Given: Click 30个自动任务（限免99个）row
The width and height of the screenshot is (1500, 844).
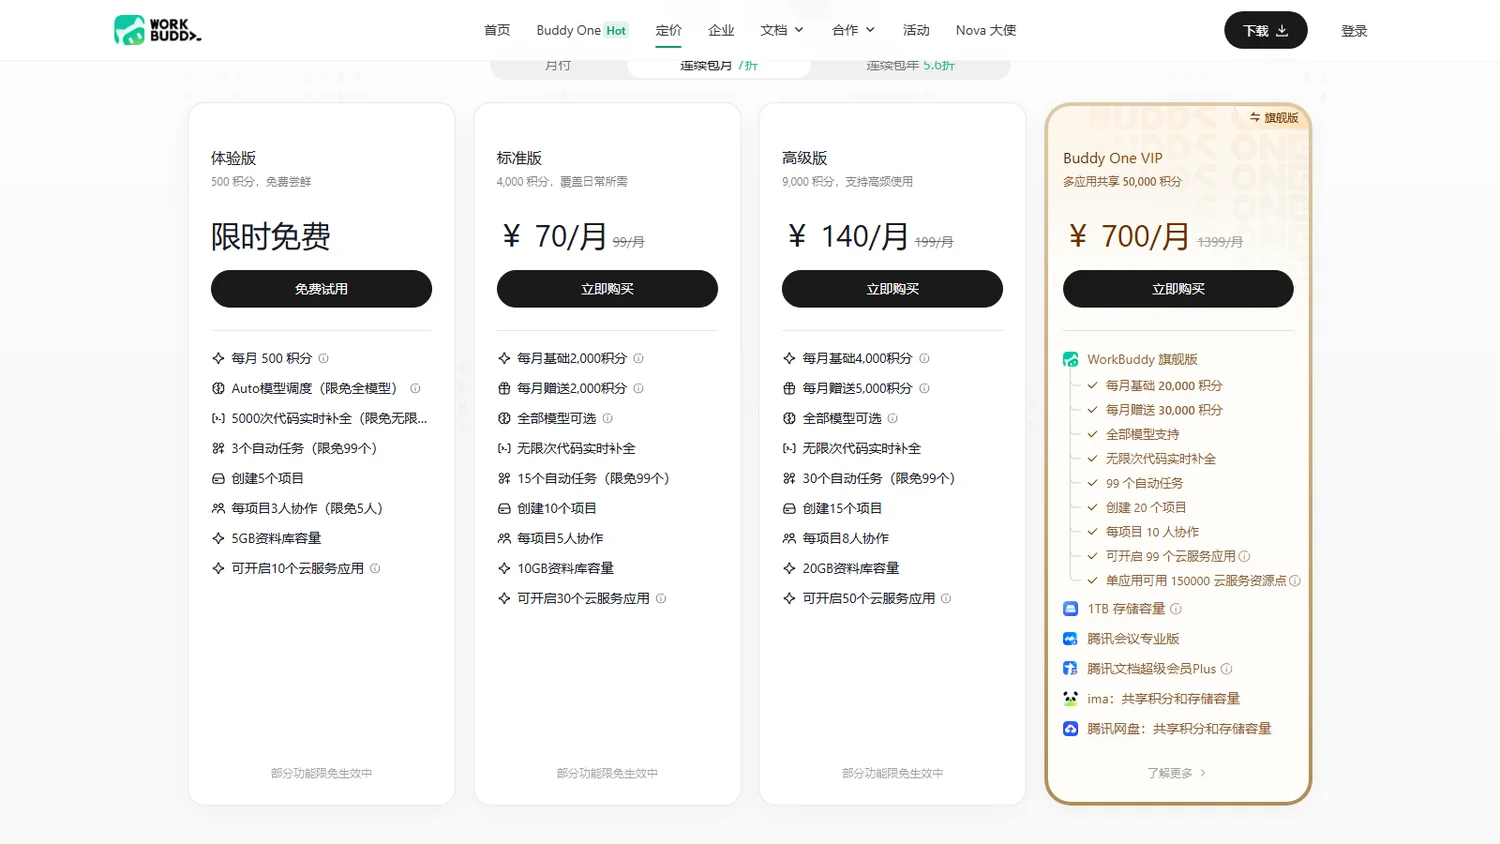Looking at the screenshot, I should (869, 478).
